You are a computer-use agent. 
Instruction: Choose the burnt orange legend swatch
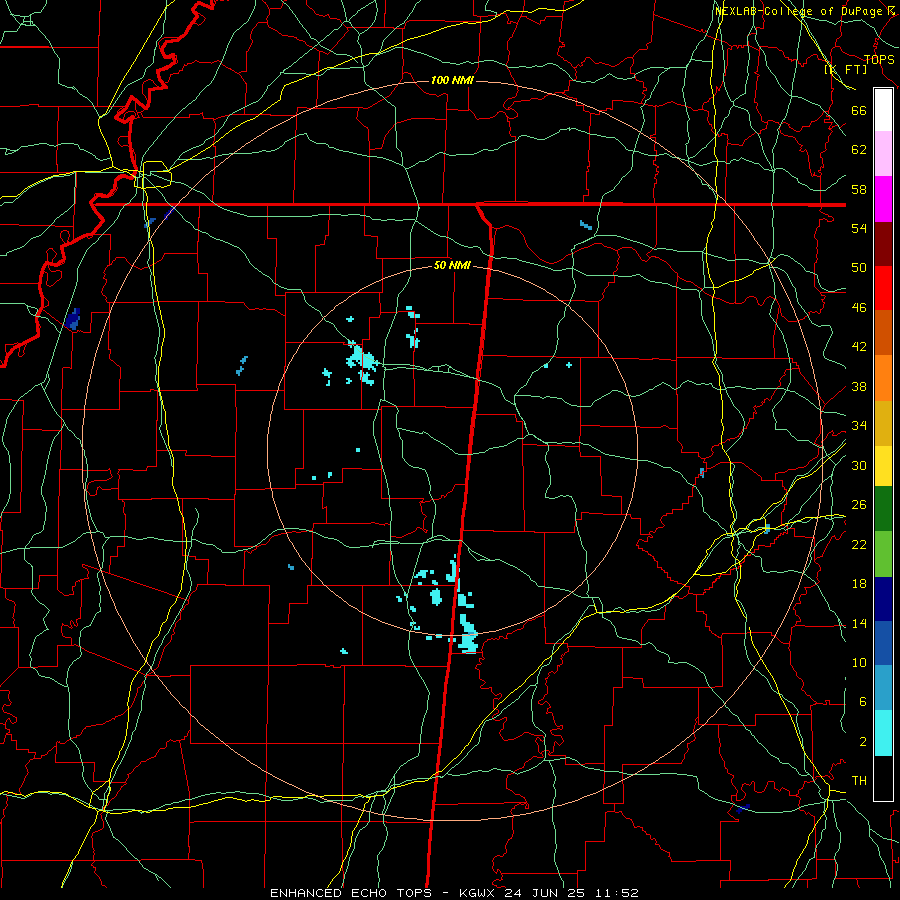(883, 333)
